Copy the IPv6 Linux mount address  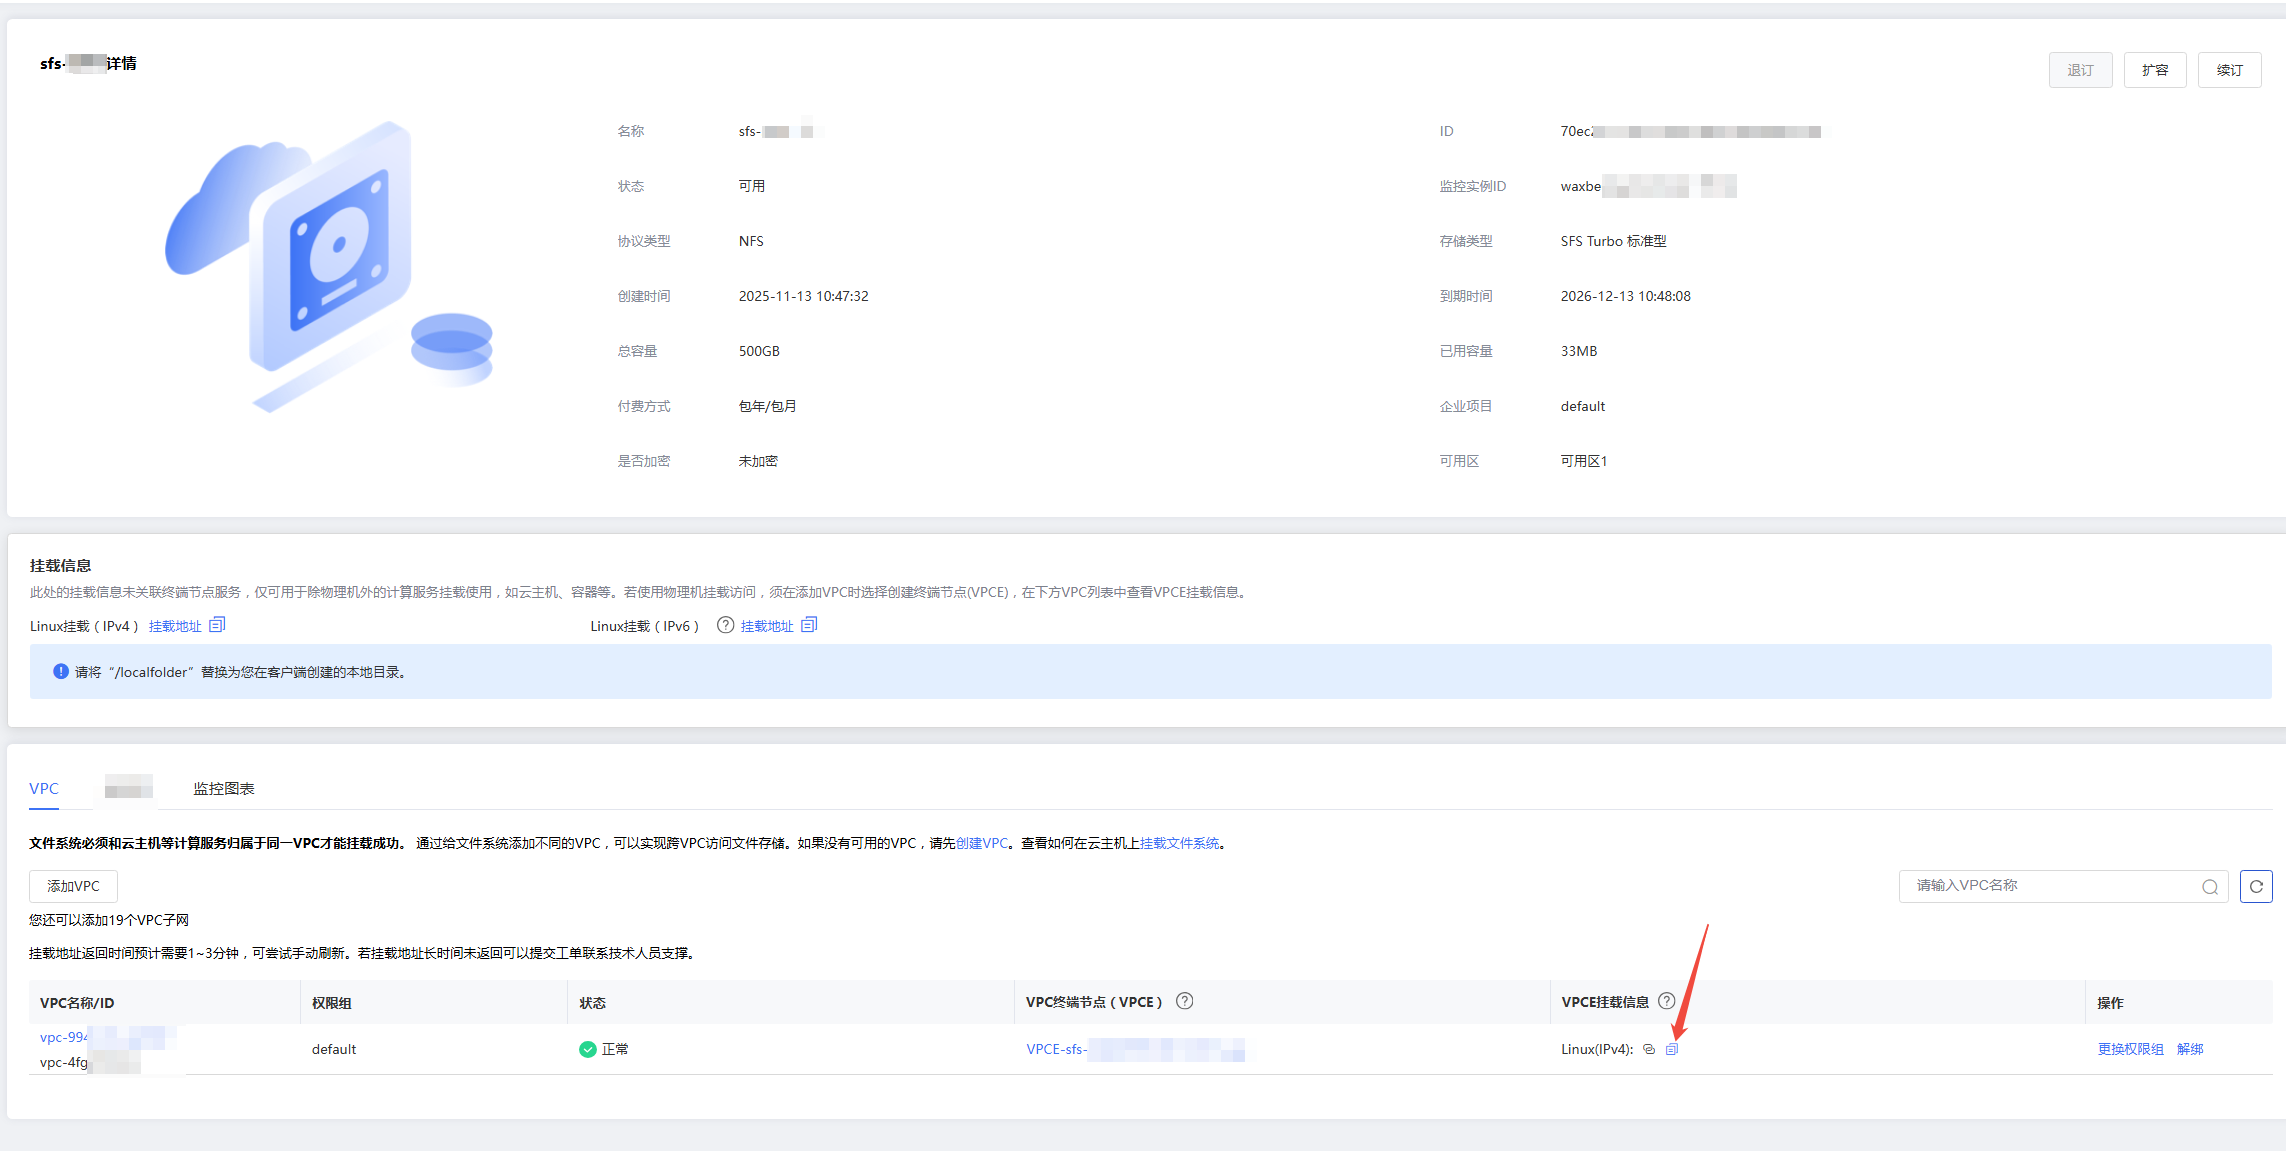809,625
